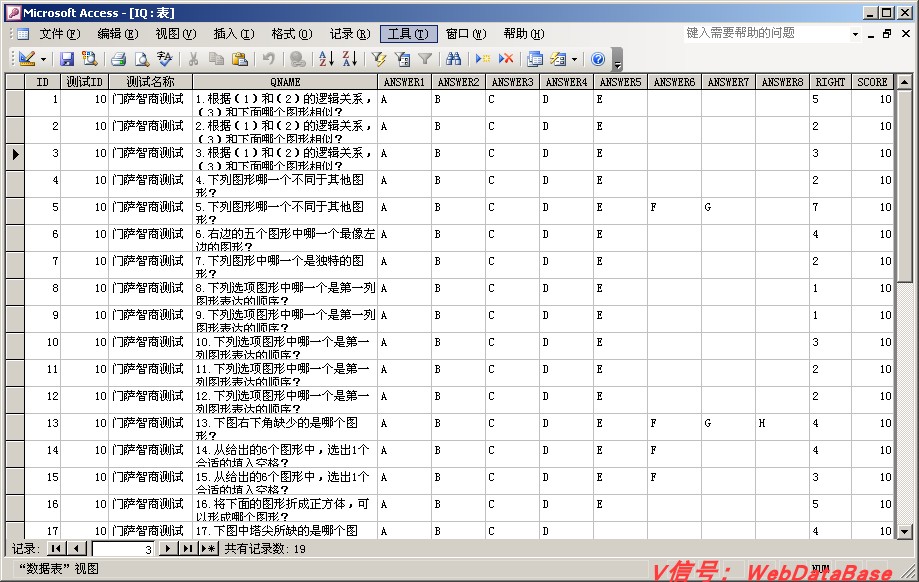Screen dimensions: 919x582
Task: Click the Paste clipboard icon
Action: click(x=240, y=59)
